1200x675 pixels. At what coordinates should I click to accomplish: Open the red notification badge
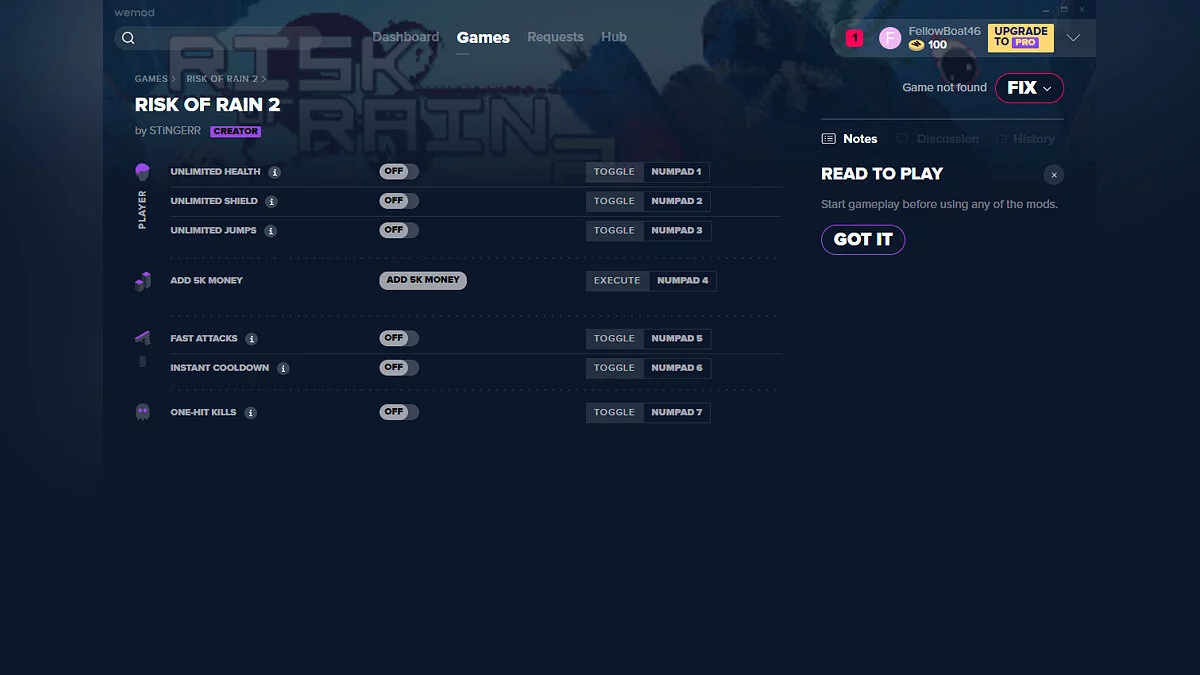[x=854, y=38]
